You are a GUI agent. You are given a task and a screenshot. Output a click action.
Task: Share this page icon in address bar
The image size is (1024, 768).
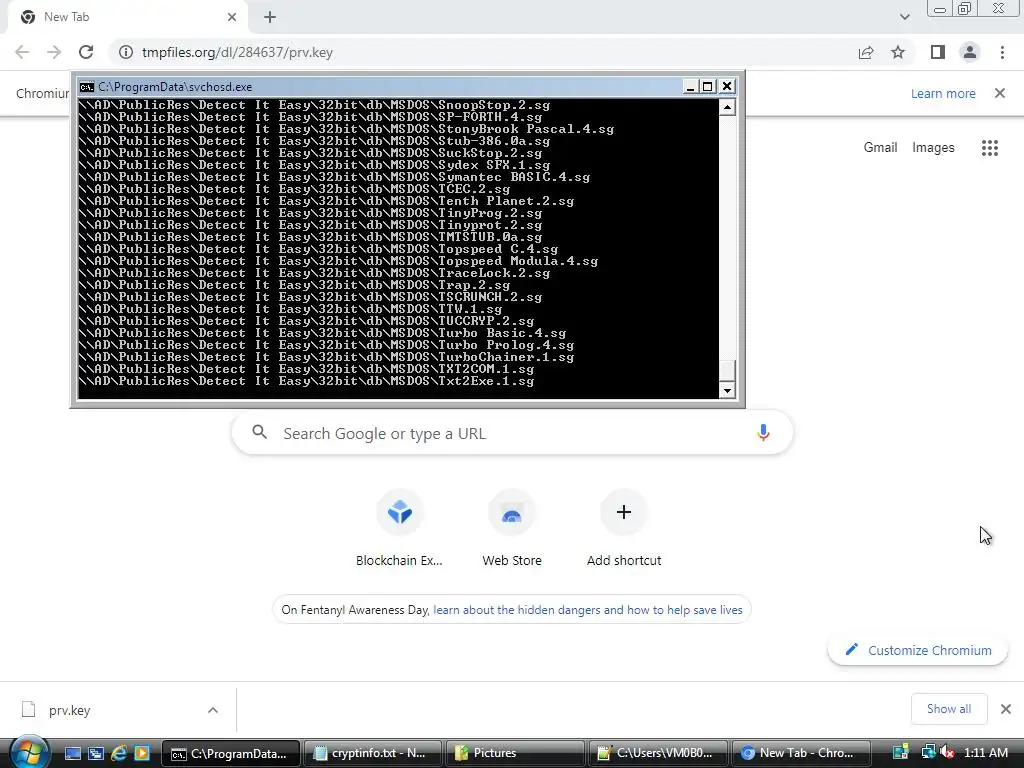(x=866, y=52)
